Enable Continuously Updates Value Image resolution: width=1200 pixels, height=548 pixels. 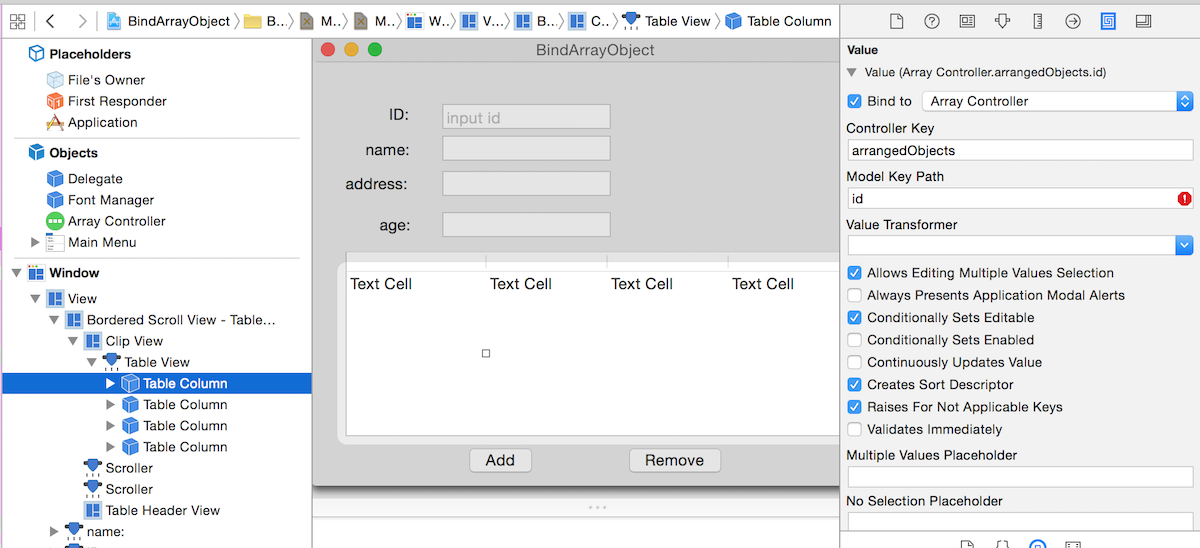pyautogui.click(x=854, y=362)
